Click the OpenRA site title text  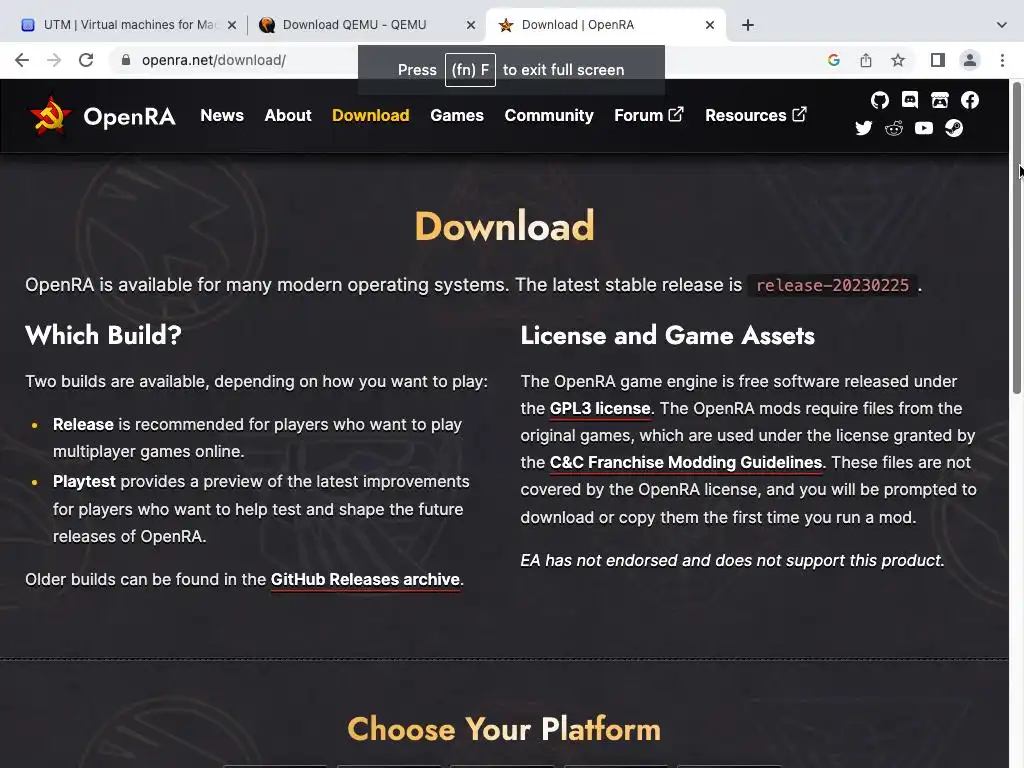tap(129, 117)
